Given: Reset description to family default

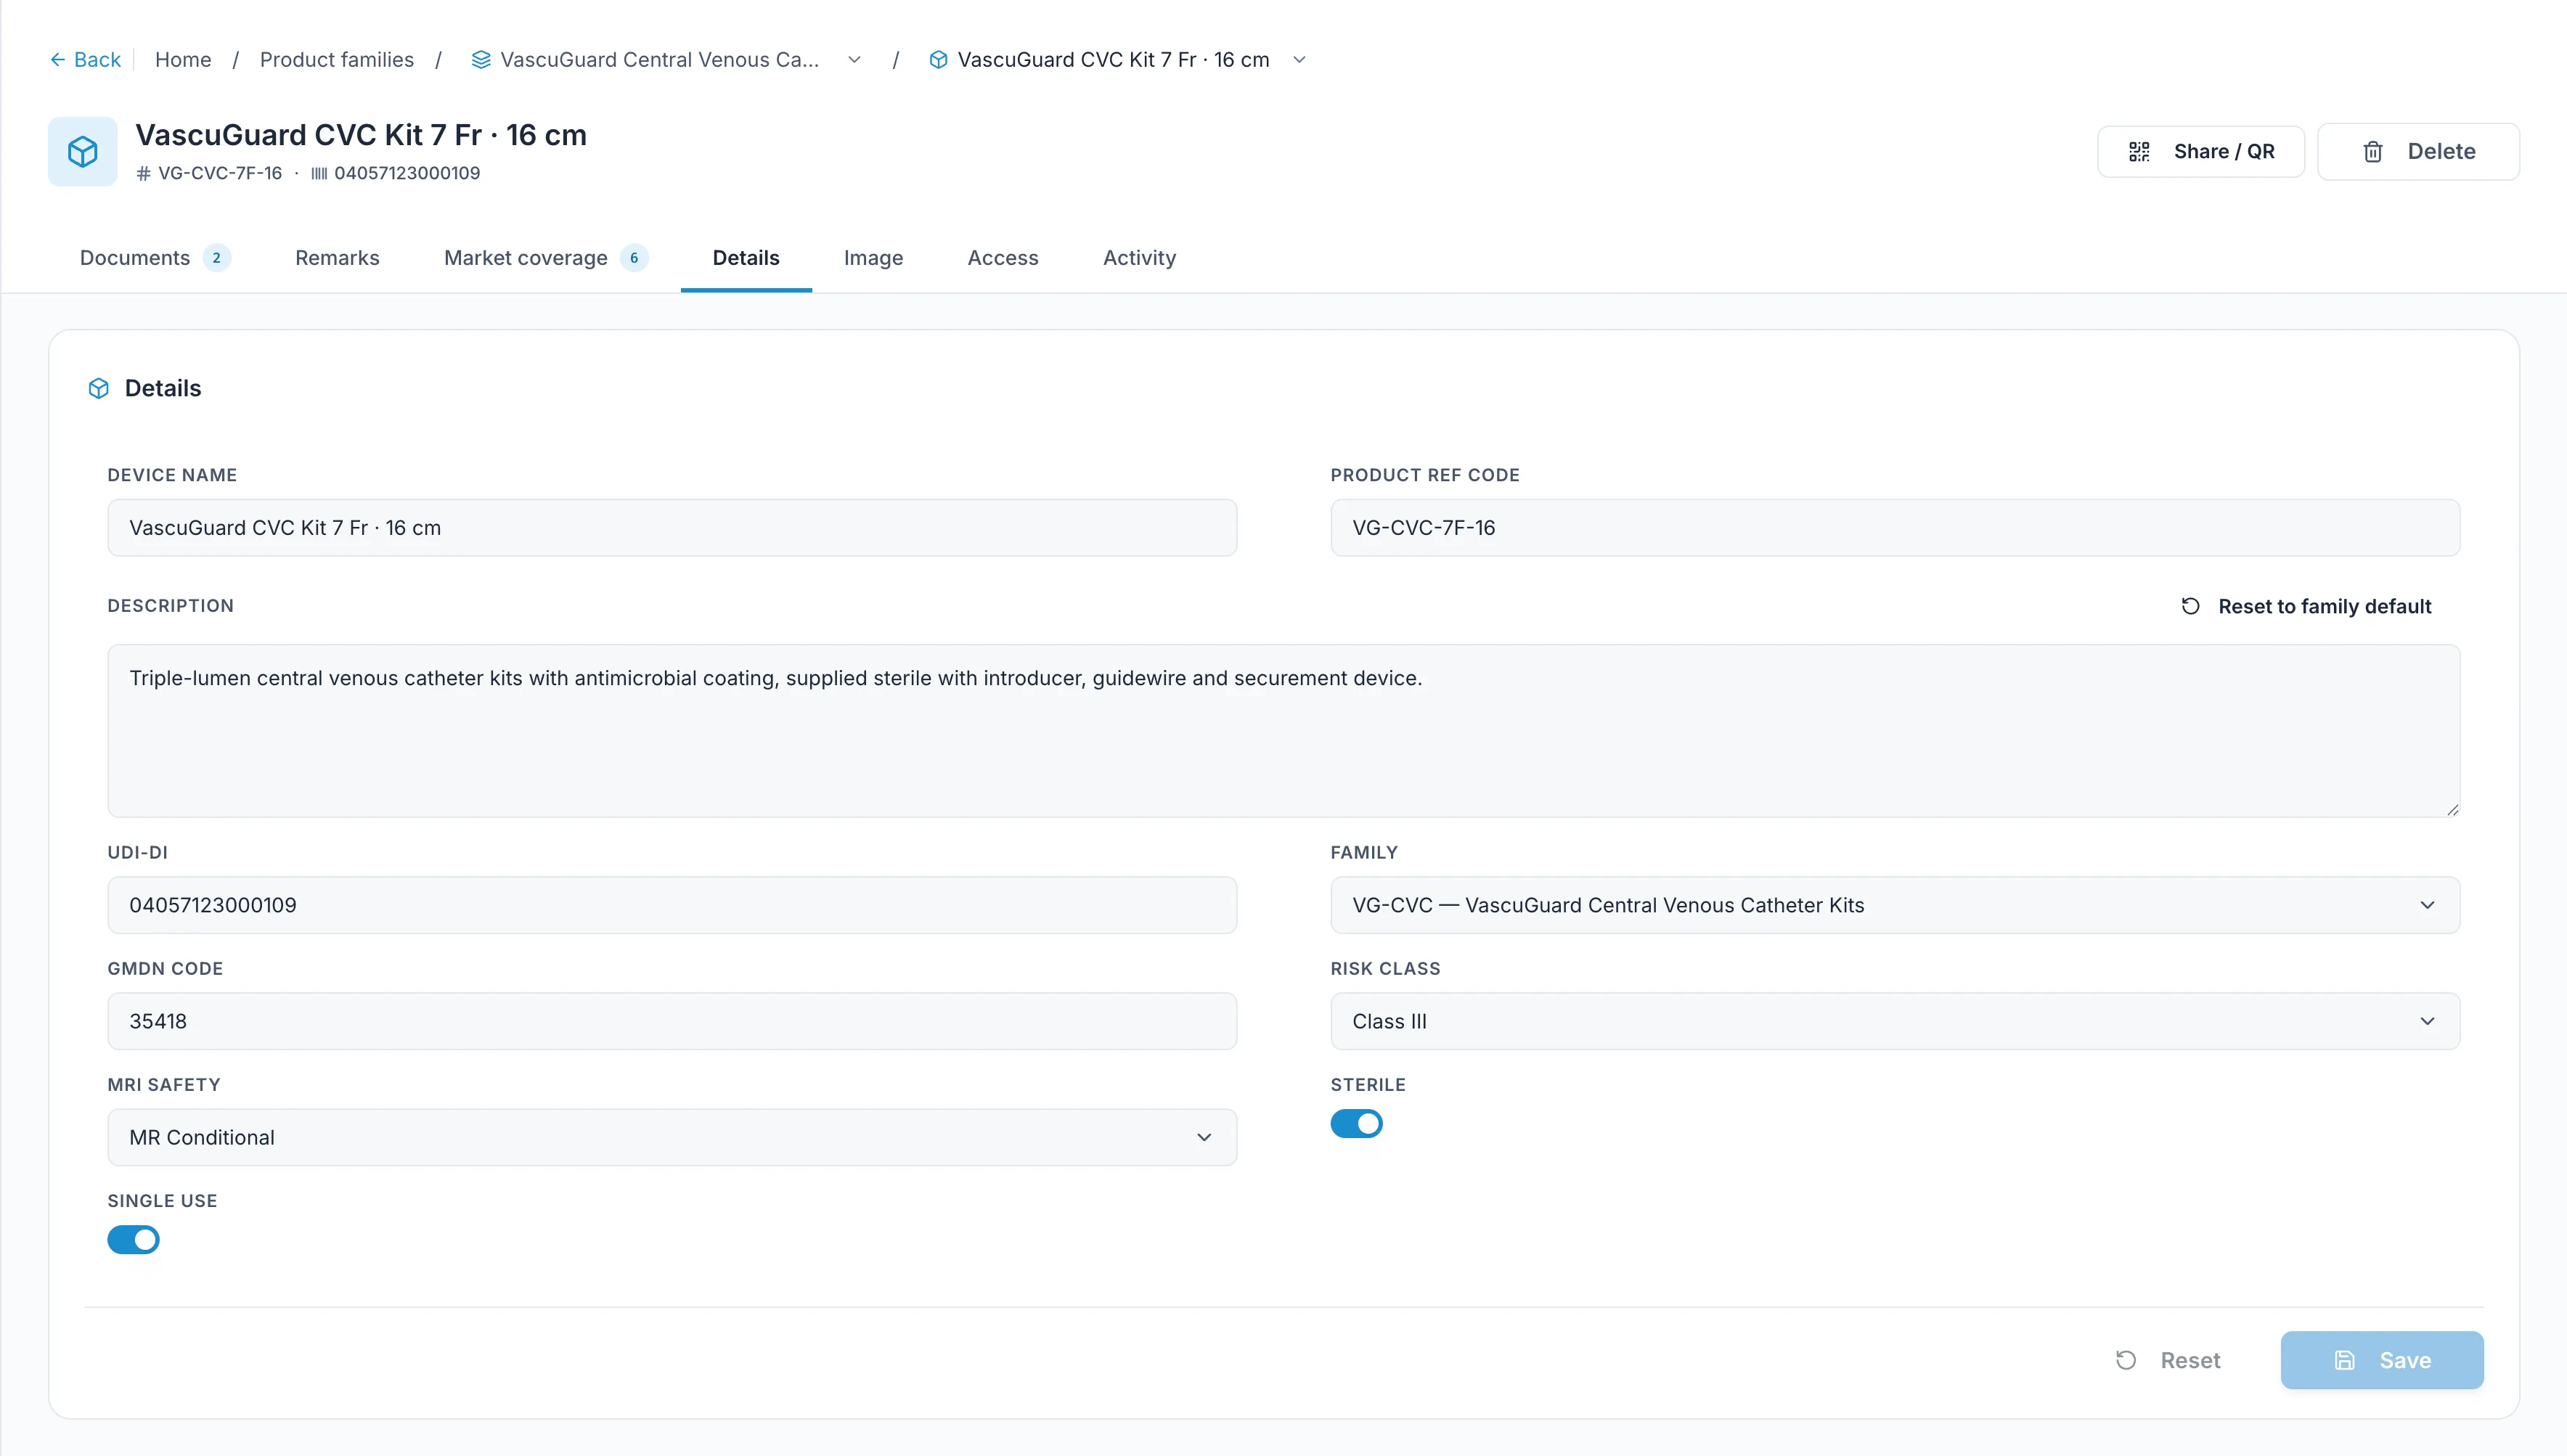Looking at the screenshot, I should point(2306,606).
